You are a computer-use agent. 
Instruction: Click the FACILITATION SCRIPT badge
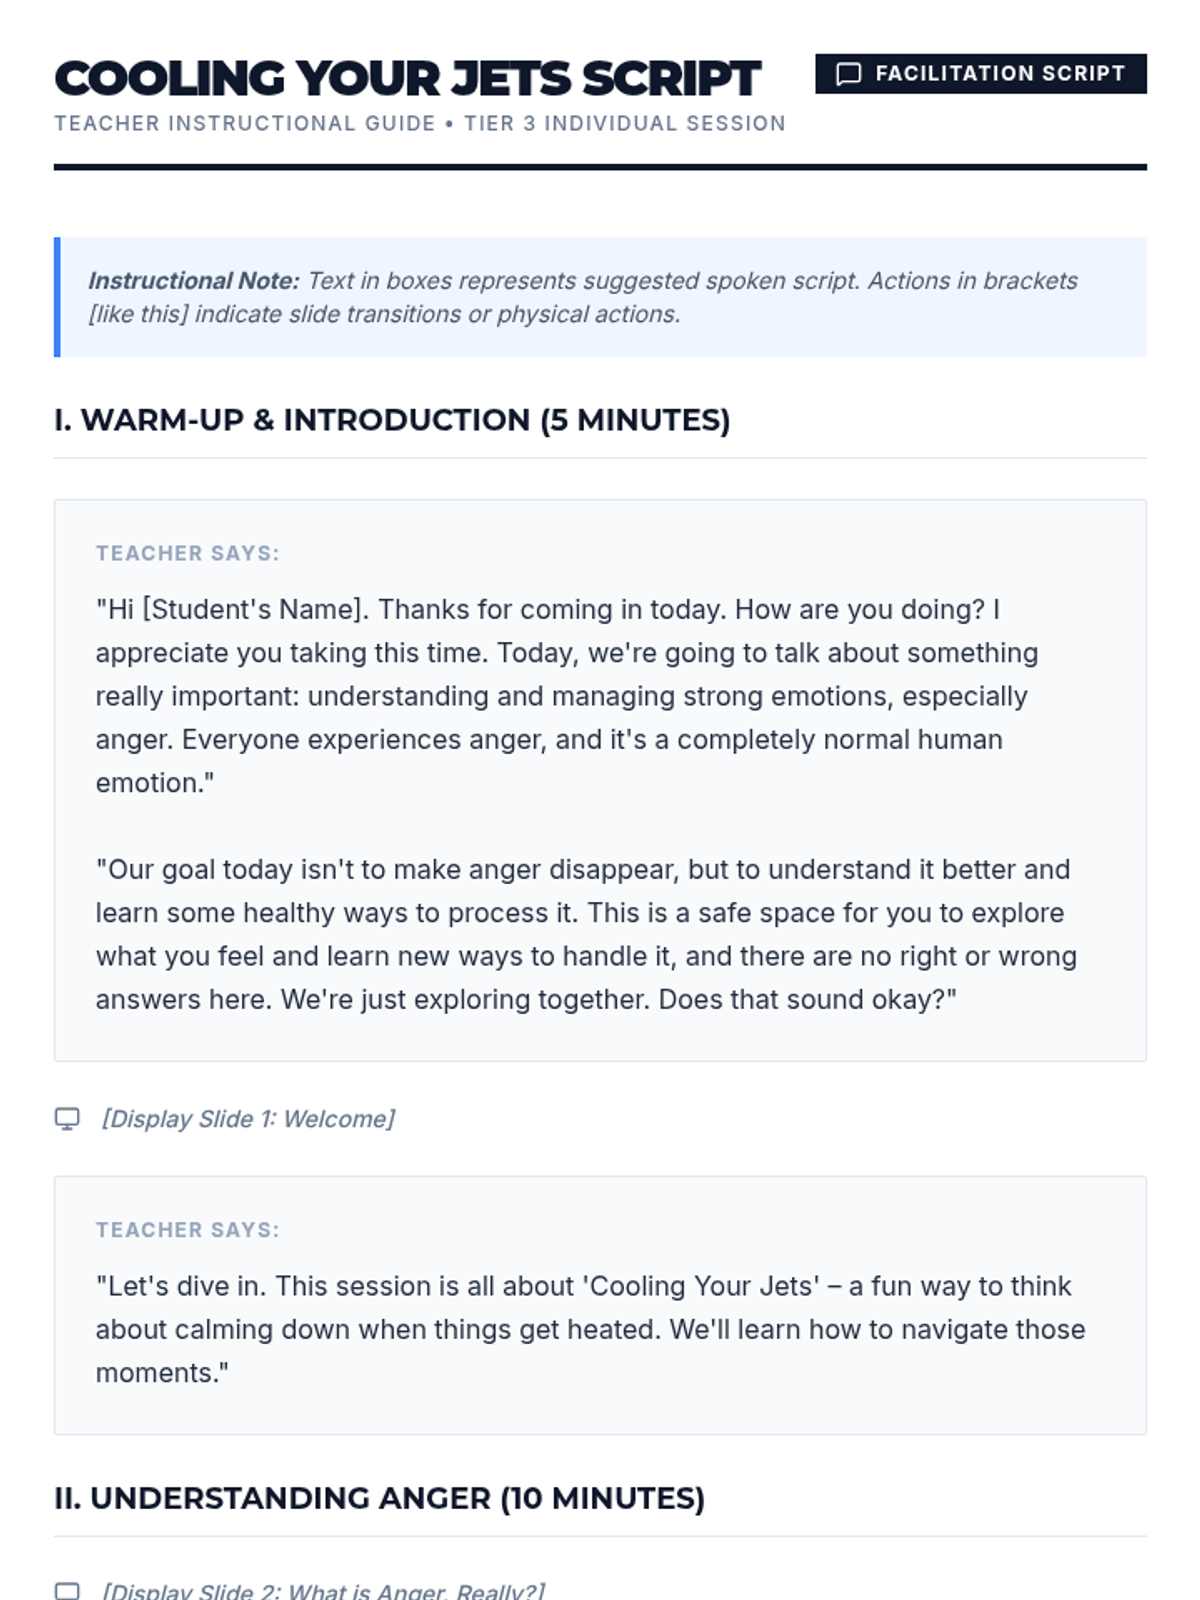pos(980,74)
